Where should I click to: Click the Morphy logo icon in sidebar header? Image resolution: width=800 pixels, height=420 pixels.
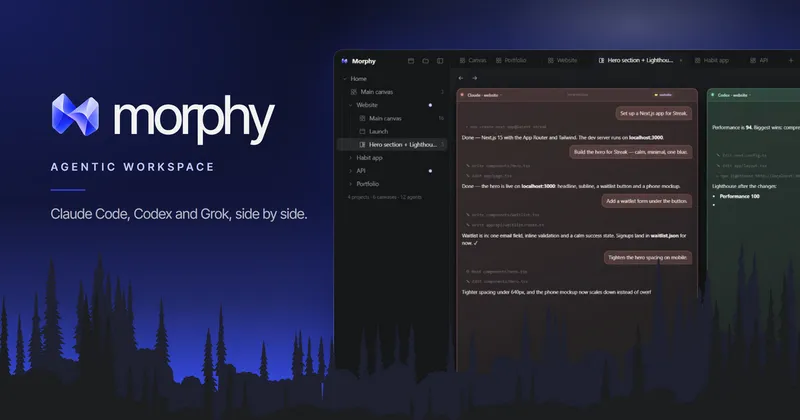(x=344, y=61)
